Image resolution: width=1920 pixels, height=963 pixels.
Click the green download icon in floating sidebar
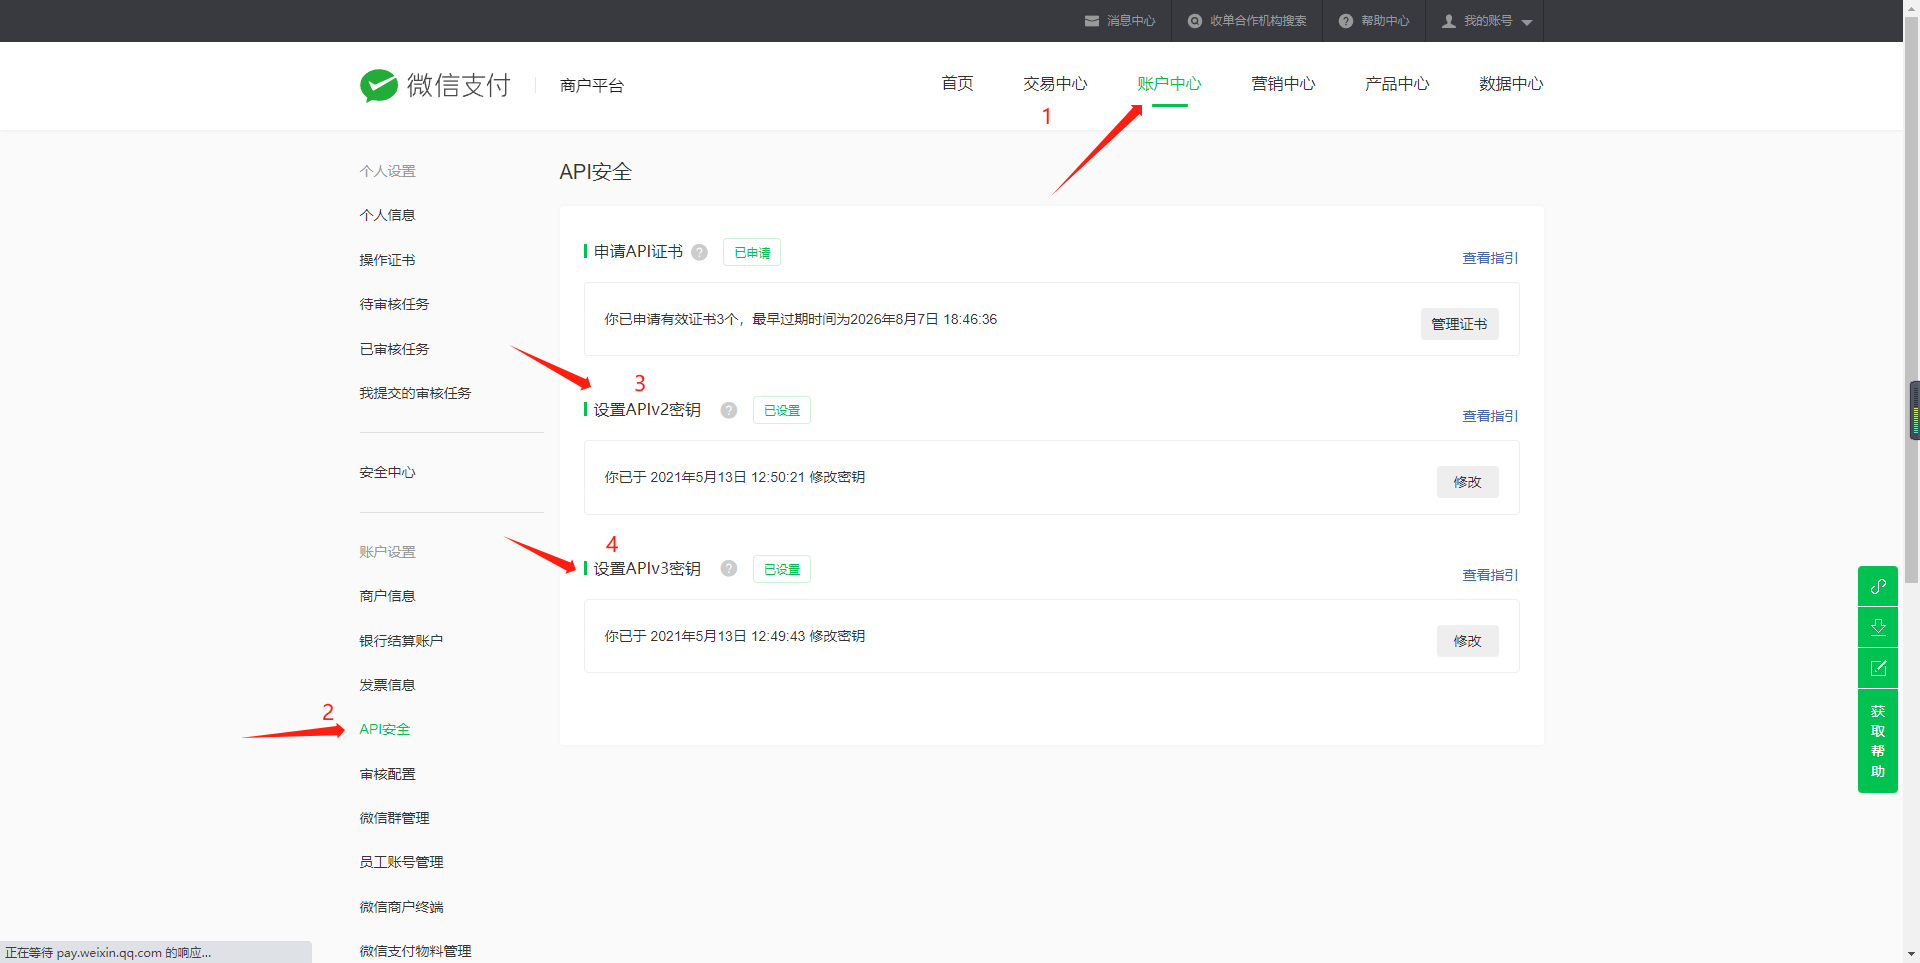(1878, 627)
